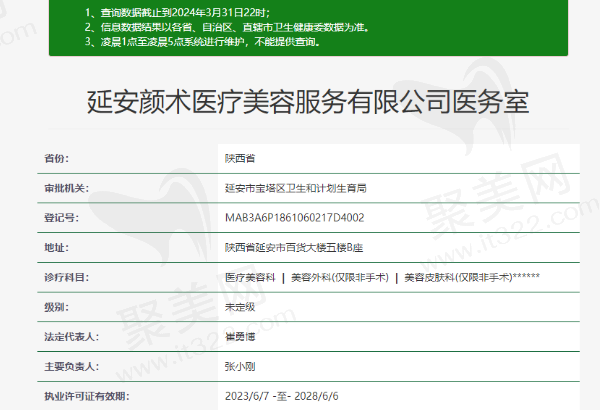Click the 省份 label
Screen dimensions: 600x410
[57, 158]
